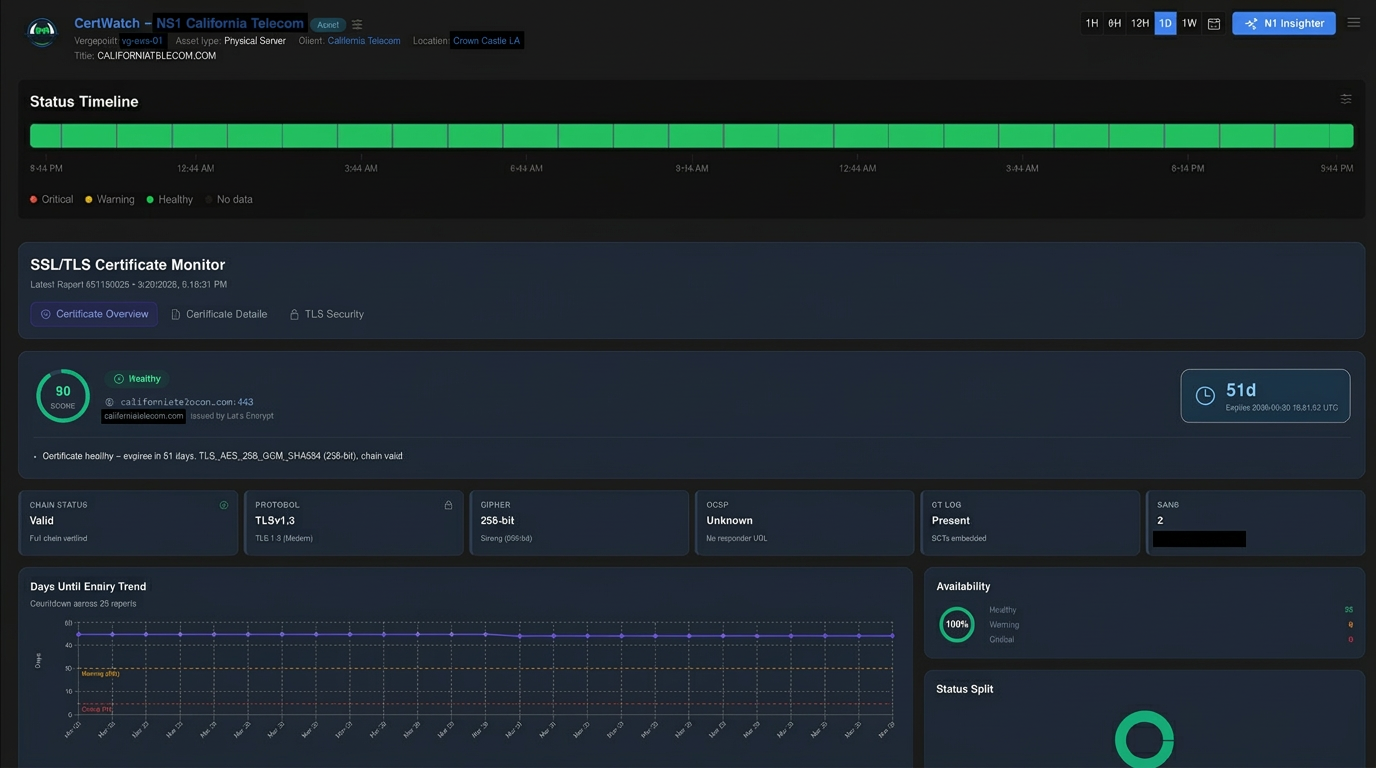The width and height of the screenshot is (1376, 768).
Task: Open the calendar date-range picker icon
Action: pos(1213,22)
